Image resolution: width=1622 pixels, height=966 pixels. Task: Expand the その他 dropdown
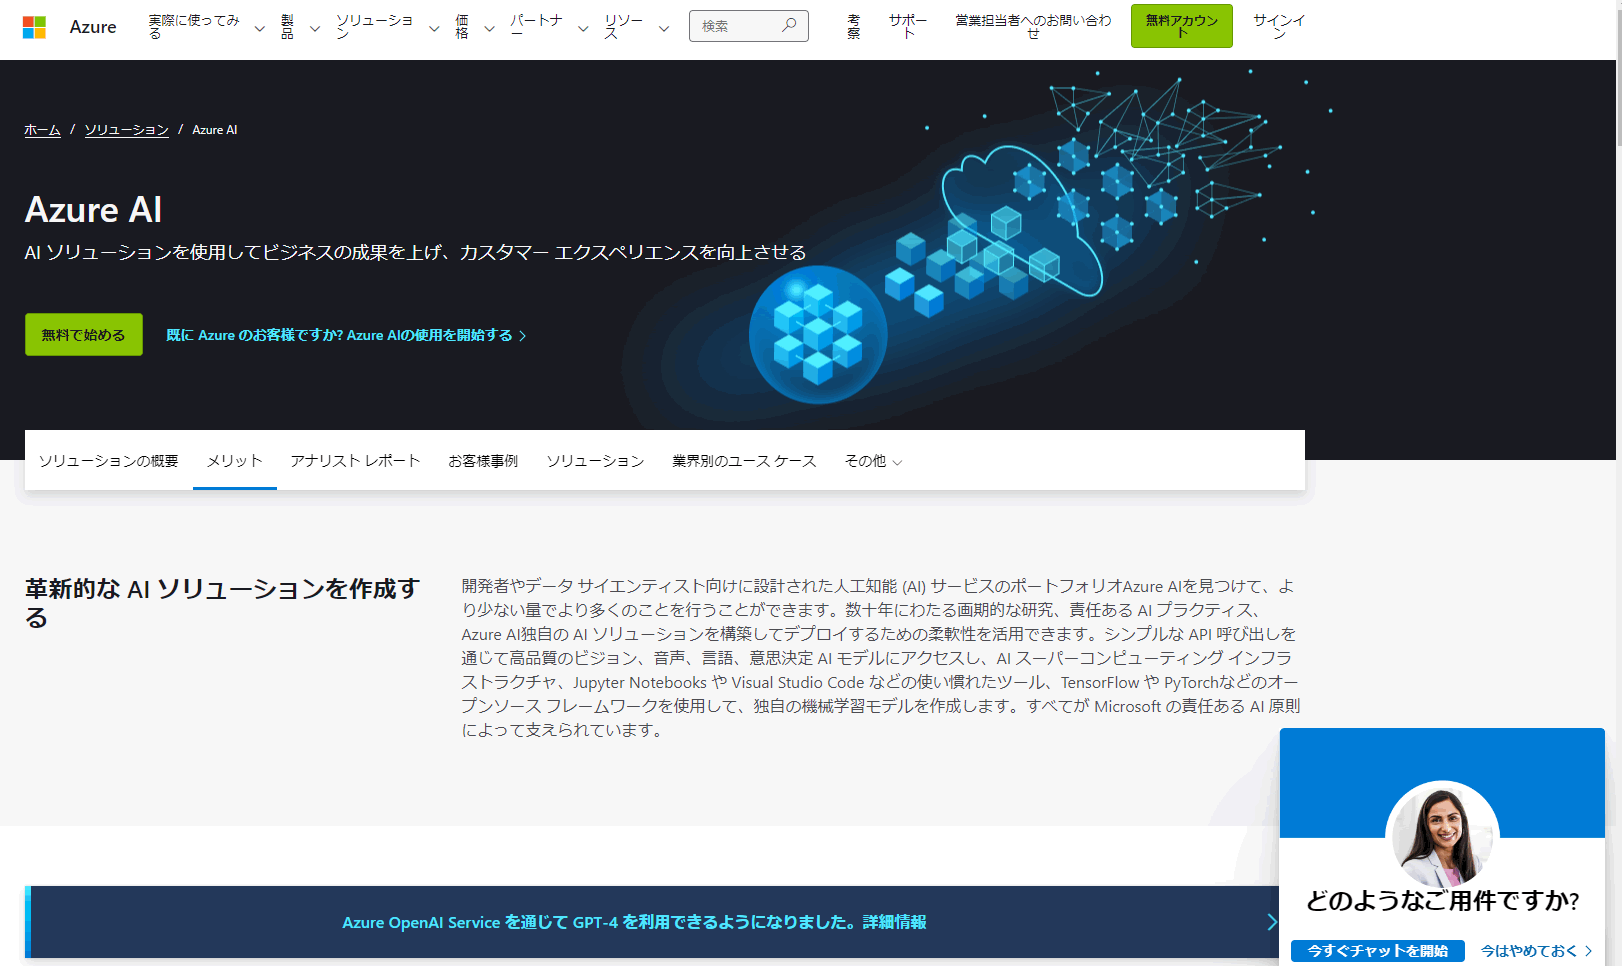873,461
